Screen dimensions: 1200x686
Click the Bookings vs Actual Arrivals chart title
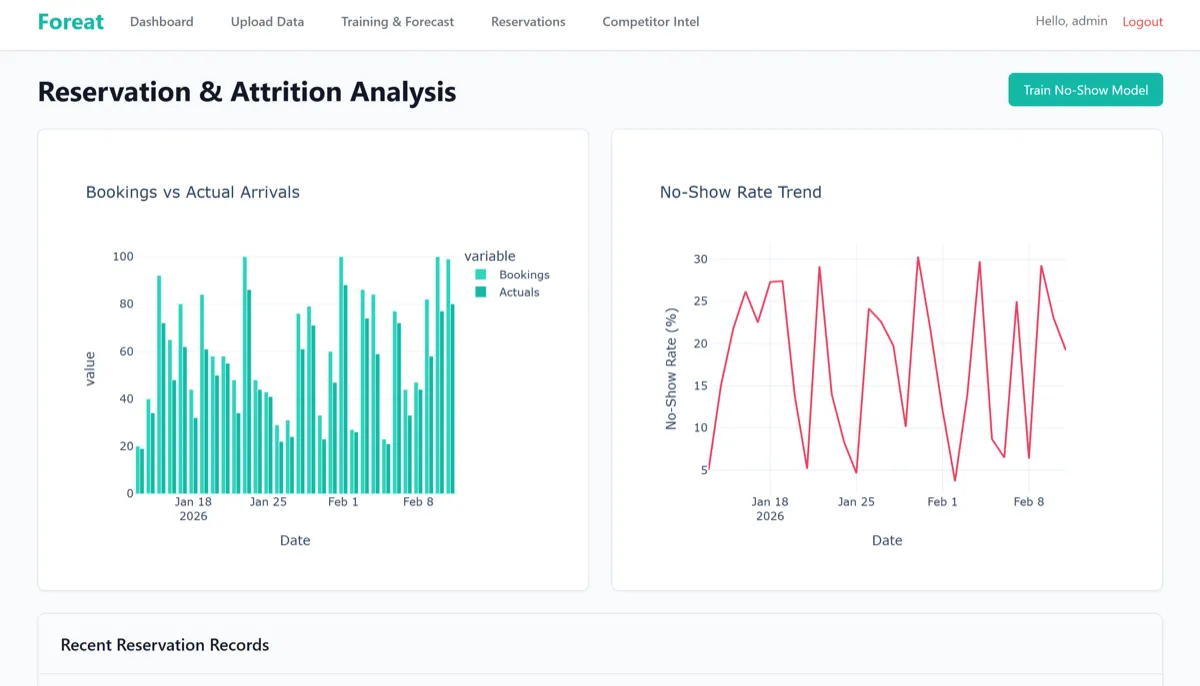[192, 192]
